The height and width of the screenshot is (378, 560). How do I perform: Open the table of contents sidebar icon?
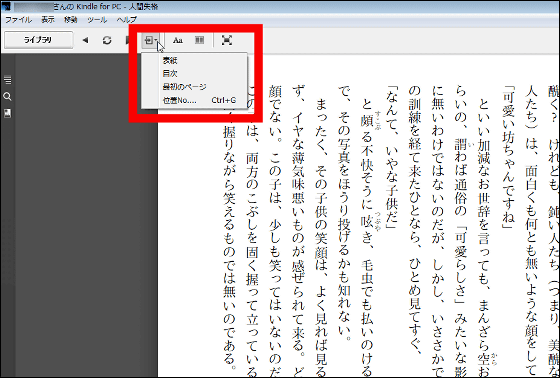point(7,80)
